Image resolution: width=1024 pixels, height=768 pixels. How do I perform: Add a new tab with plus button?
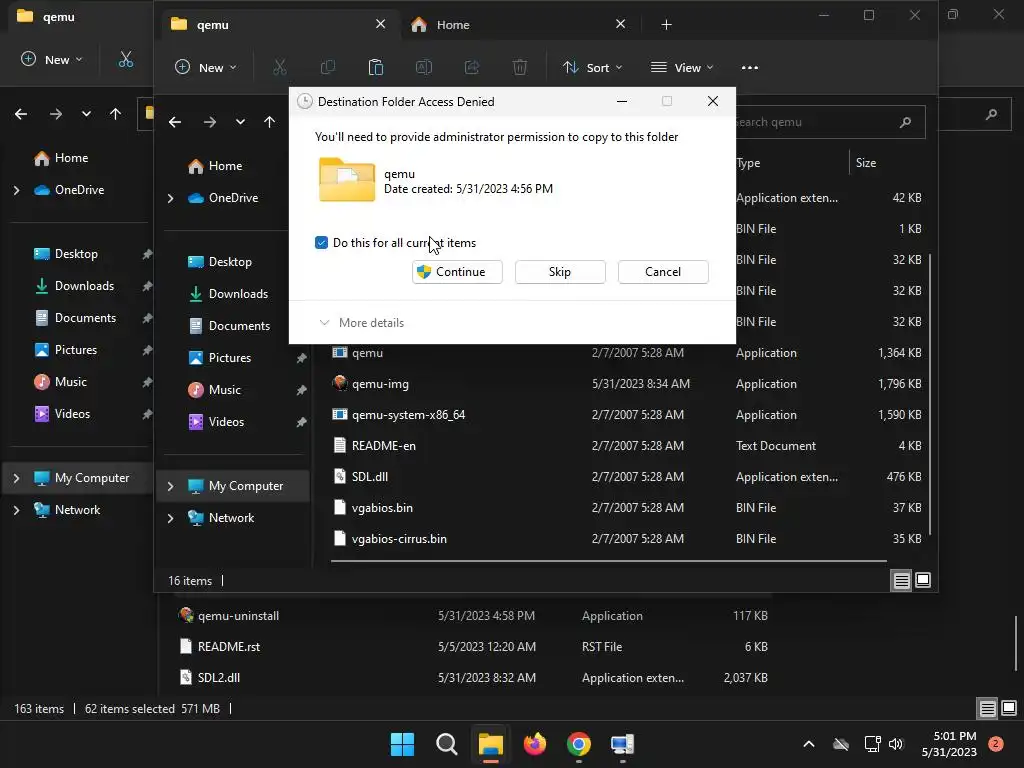click(666, 25)
